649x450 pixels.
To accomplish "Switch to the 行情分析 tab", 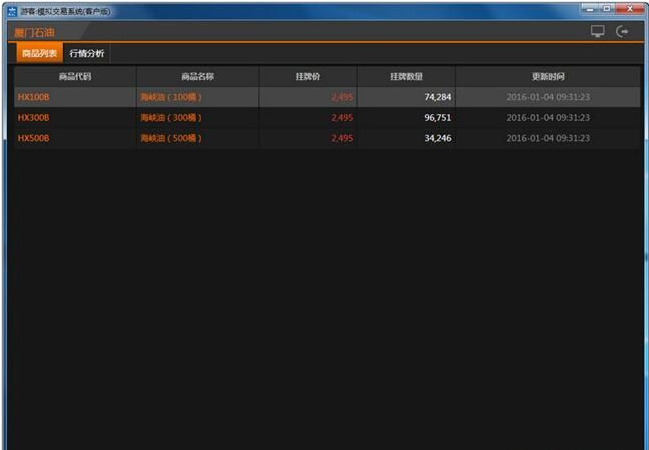I will 86,53.
